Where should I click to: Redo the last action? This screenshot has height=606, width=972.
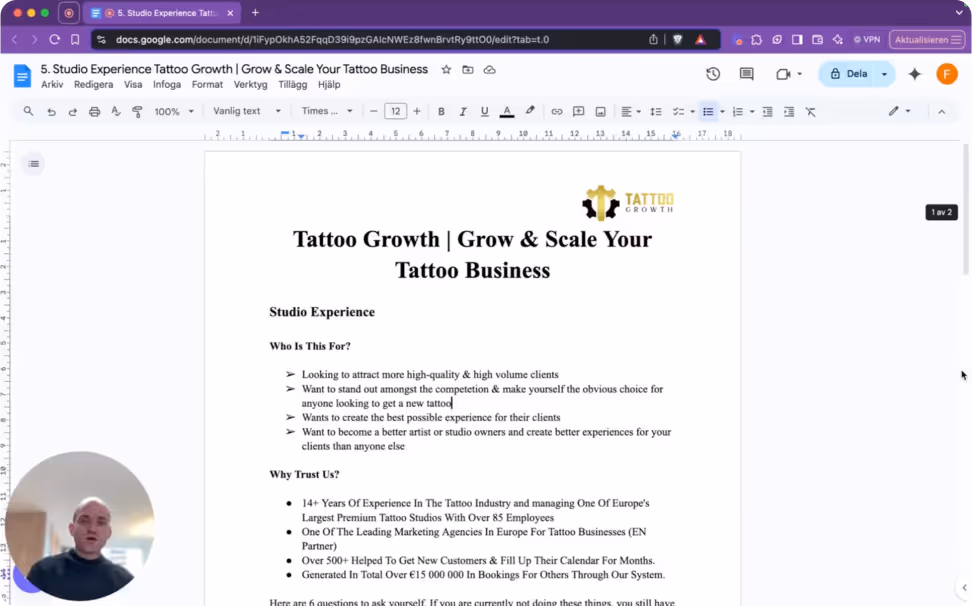[73, 112]
